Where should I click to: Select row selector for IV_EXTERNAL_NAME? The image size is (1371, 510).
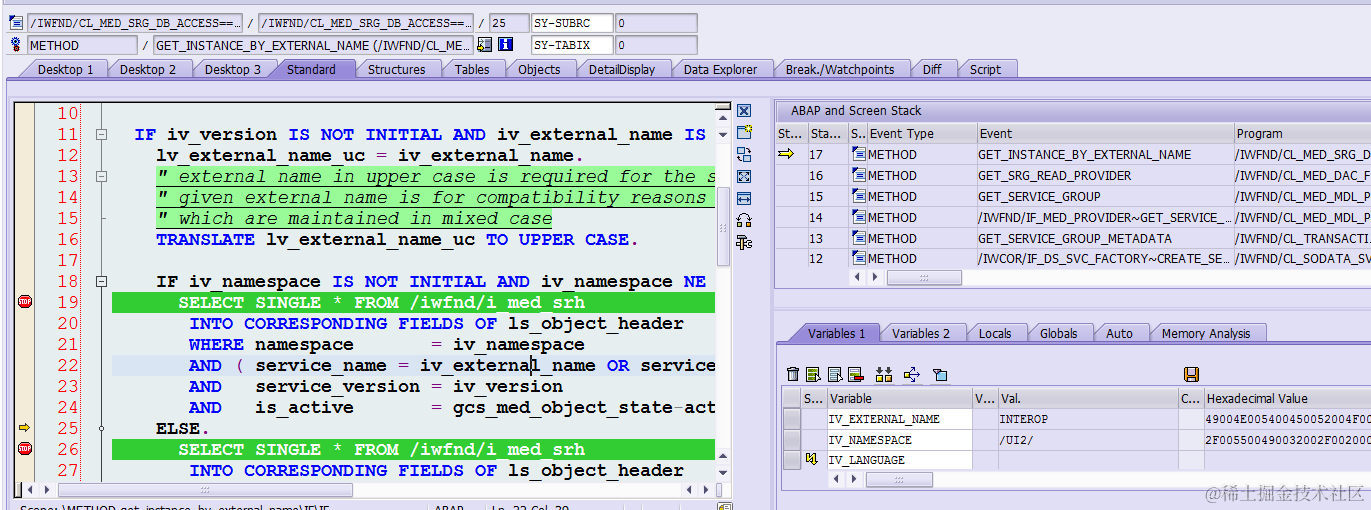[x=791, y=419]
